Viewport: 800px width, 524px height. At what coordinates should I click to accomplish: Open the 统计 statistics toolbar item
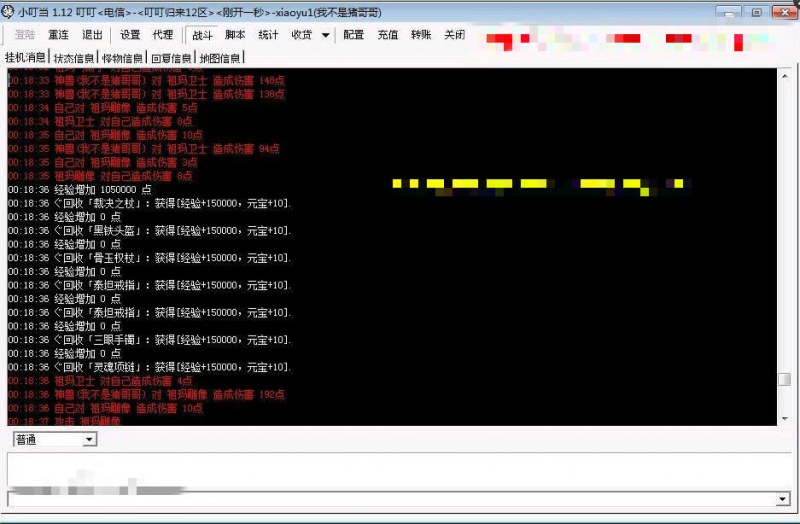click(x=268, y=35)
